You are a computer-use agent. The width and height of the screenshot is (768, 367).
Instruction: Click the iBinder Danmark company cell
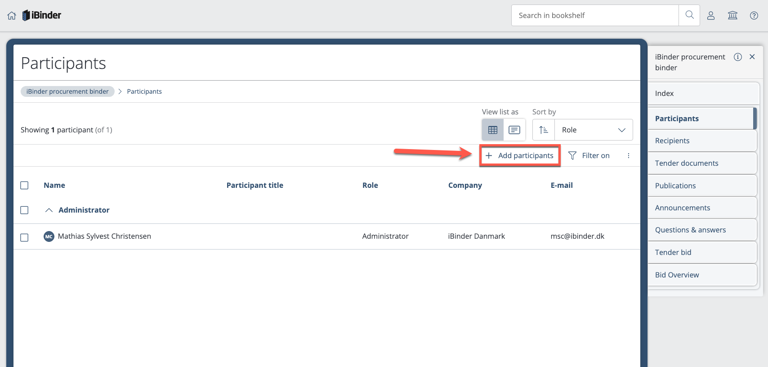coord(477,236)
